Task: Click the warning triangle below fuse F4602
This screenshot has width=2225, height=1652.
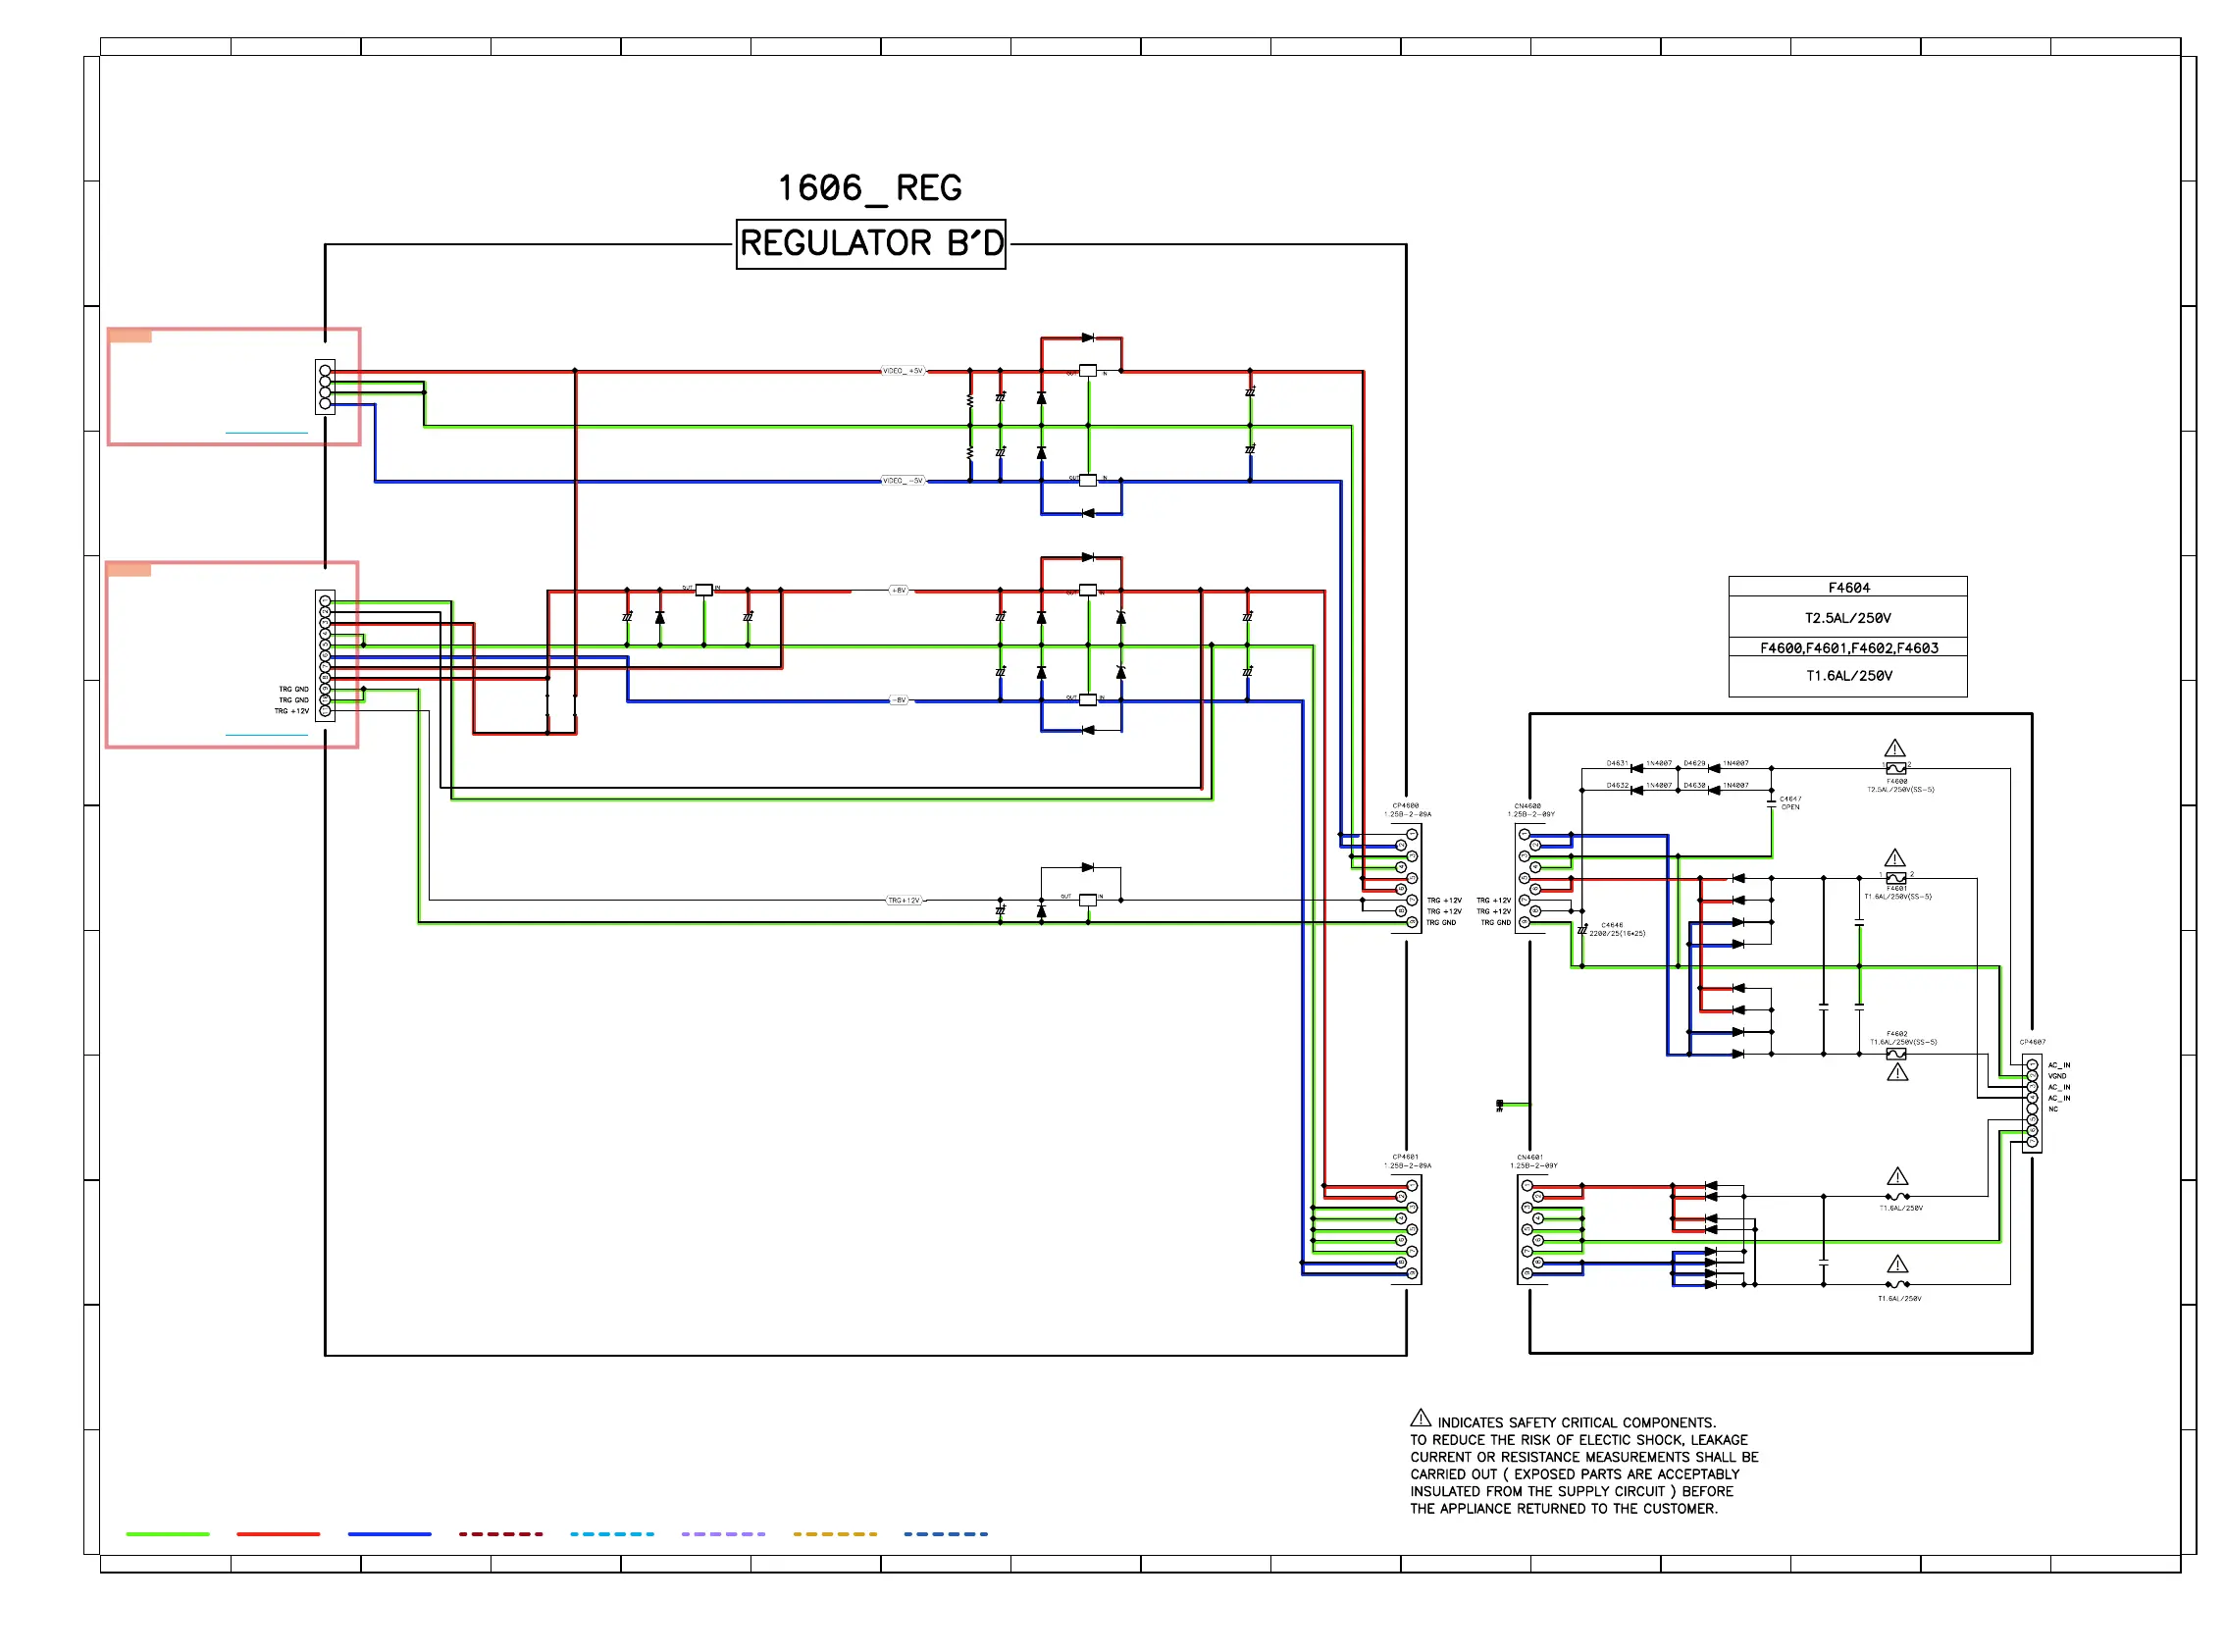Action: tap(1897, 1073)
